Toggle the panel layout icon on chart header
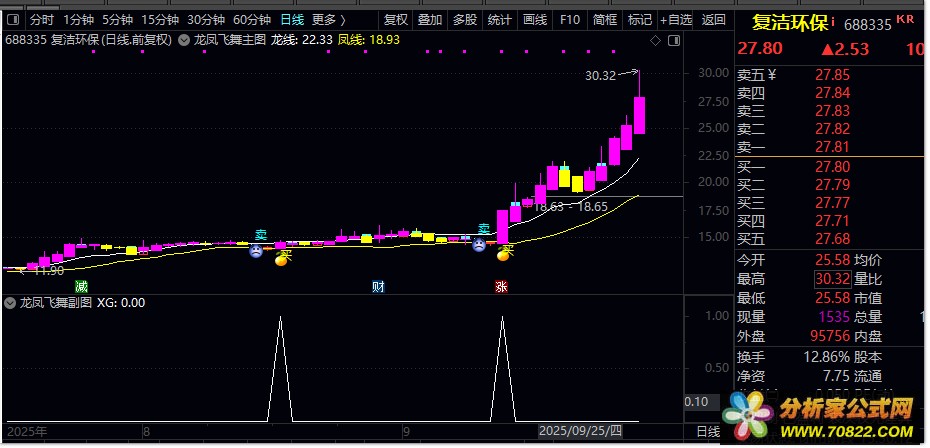The height and width of the screenshot is (448, 930). [x=673, y=41]
